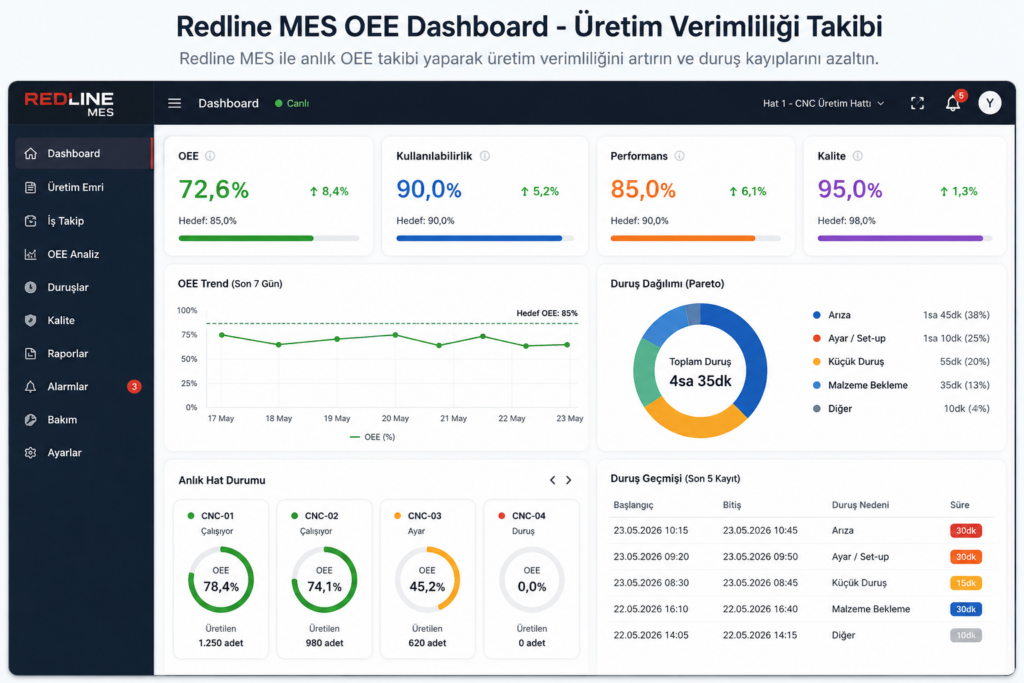Click Hedef OEE: 85% target label
Screen dimensions: 1024x683
pyautogui.click(x=547, y=313)
